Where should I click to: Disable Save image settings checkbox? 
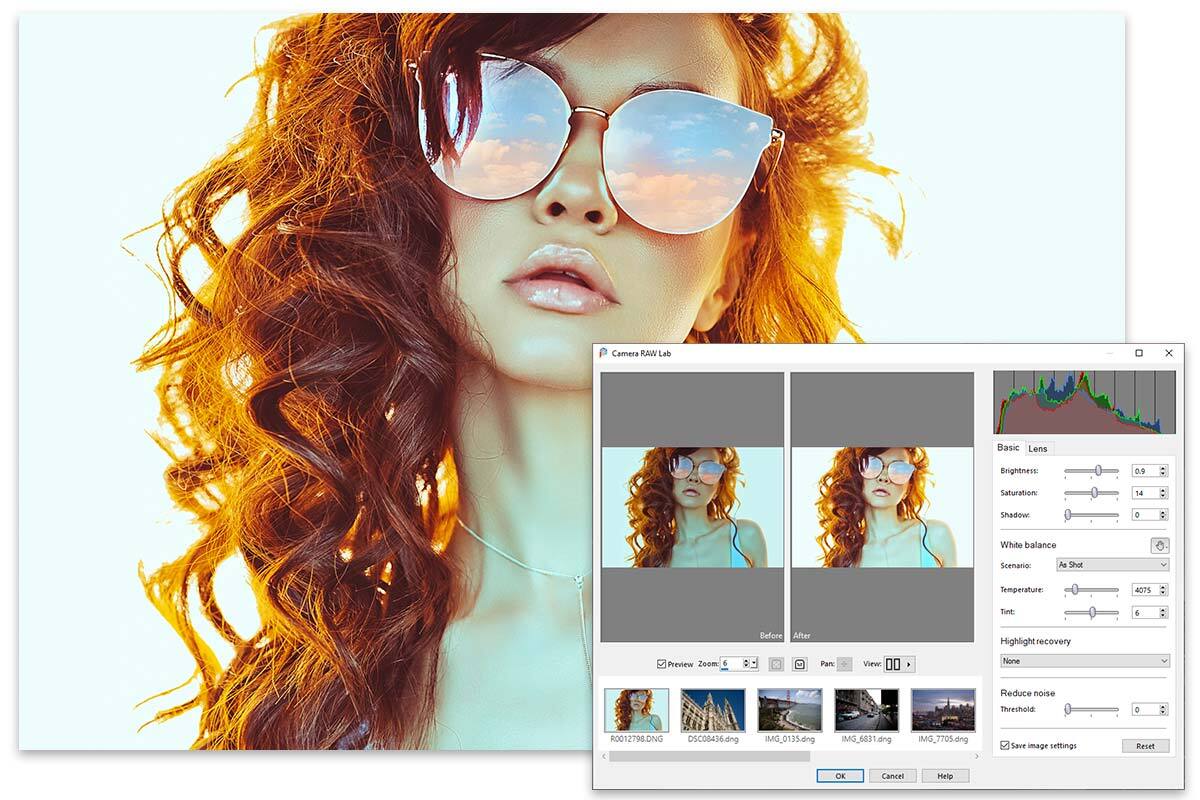tap(1005, 746)
